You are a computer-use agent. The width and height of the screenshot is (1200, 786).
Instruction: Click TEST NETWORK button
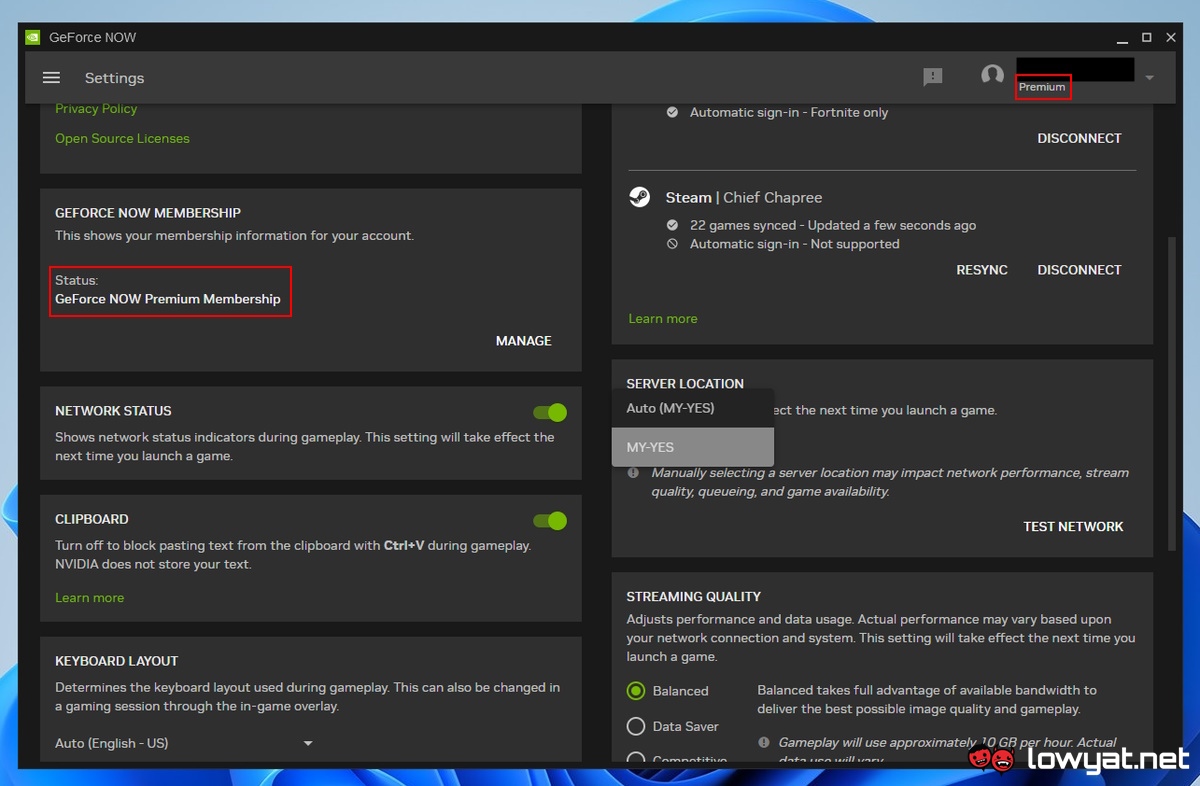pos(1073,526)
